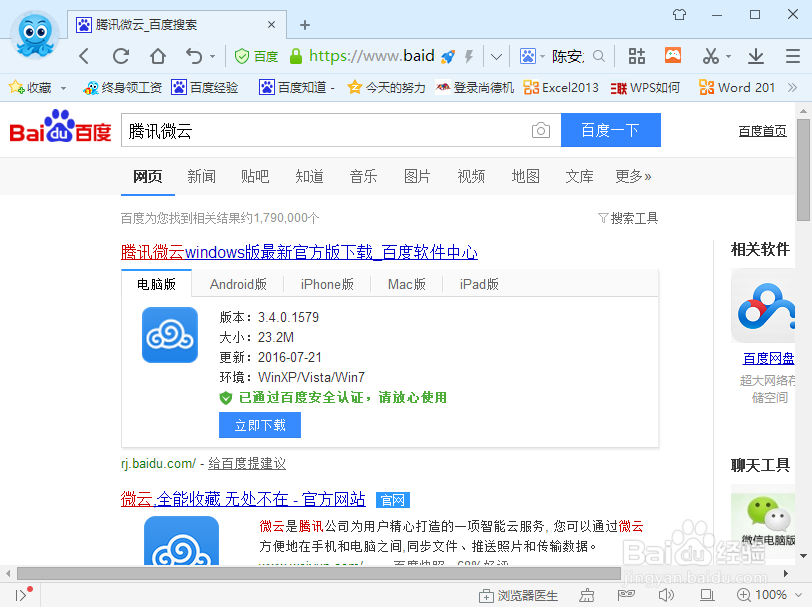Click the undo closed tab arrow icon
Screen dimensions: 812x607
click(x=194, y=56)
